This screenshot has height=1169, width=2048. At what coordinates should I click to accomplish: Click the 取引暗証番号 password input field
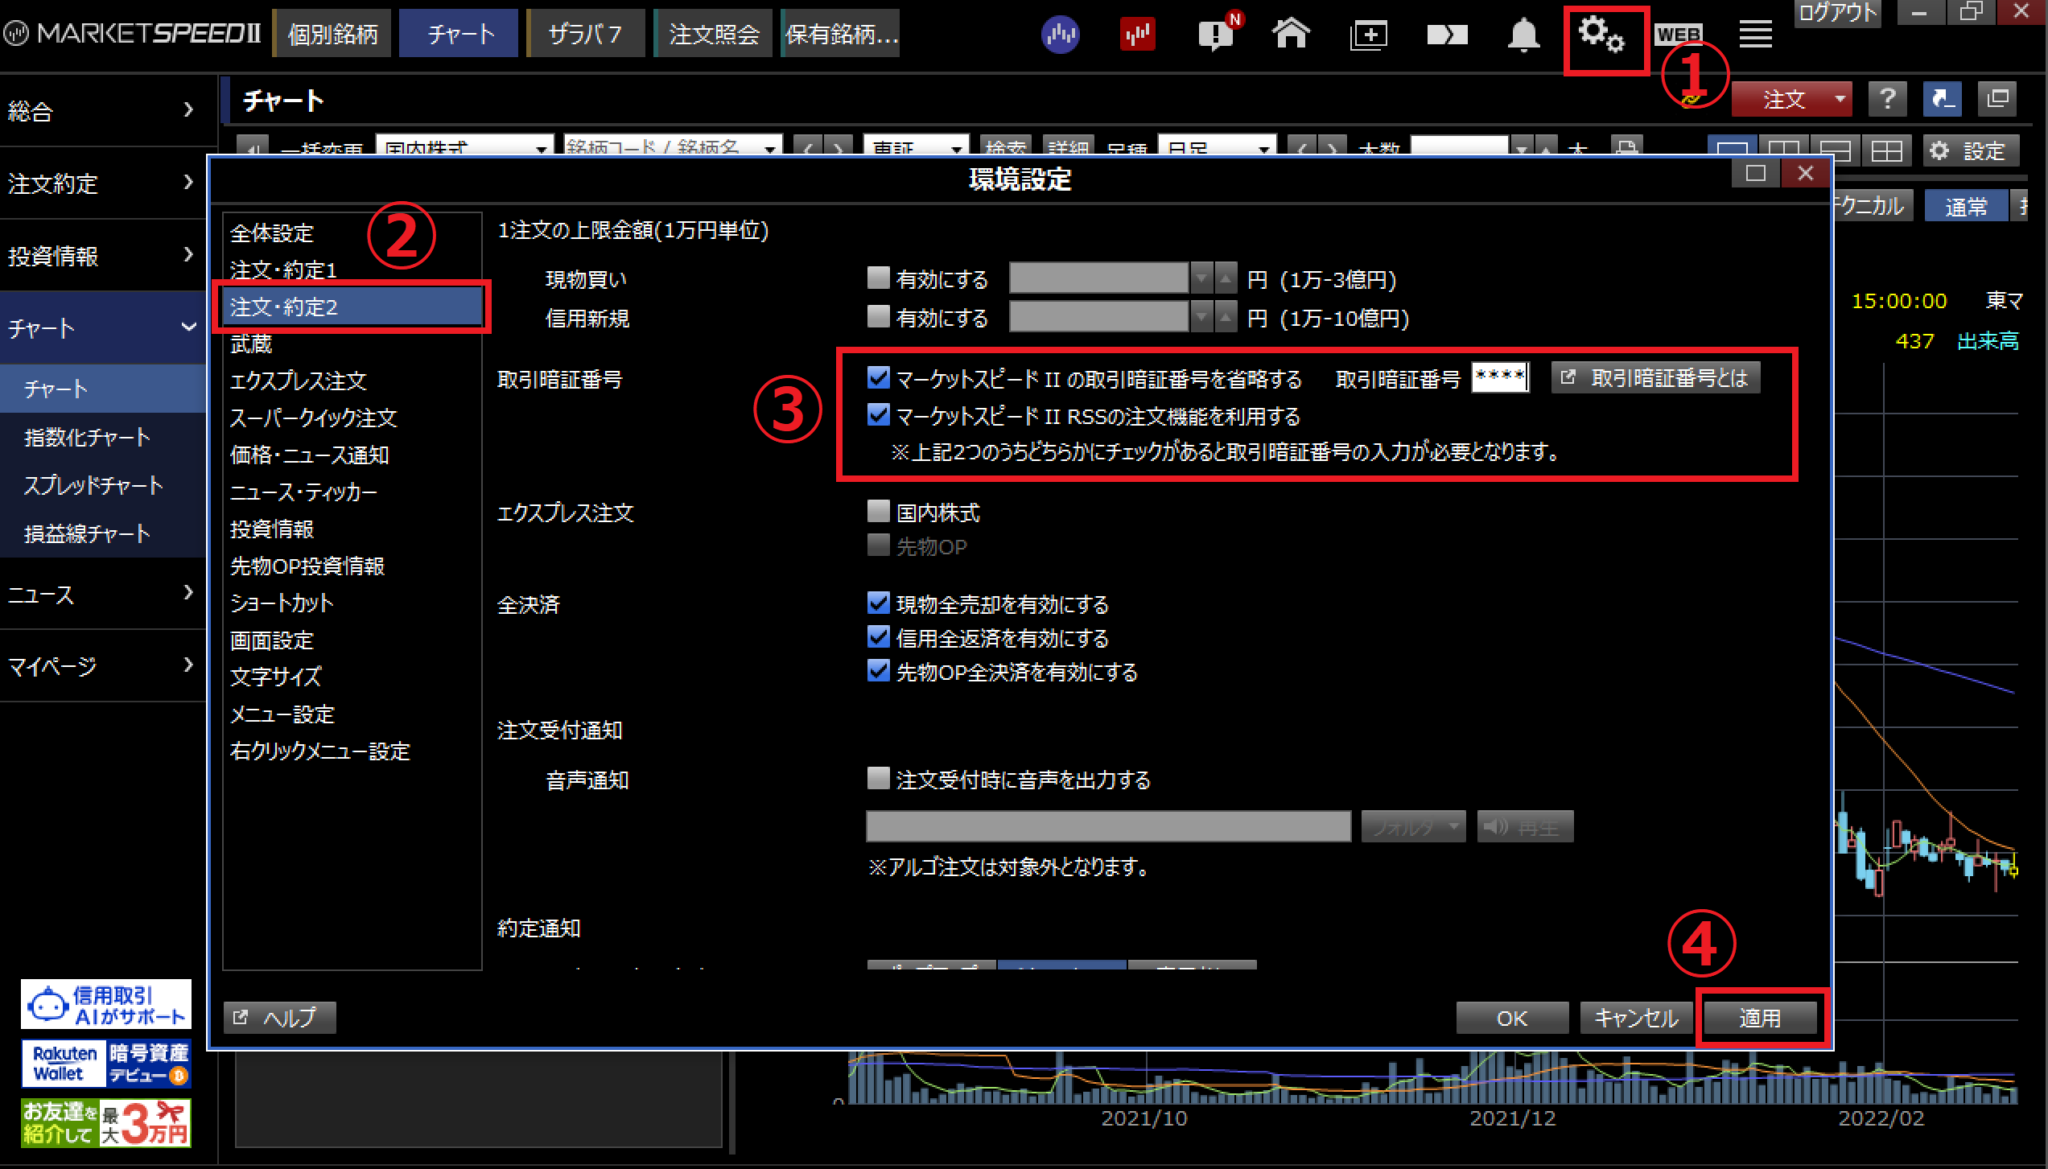(1500, 377)
